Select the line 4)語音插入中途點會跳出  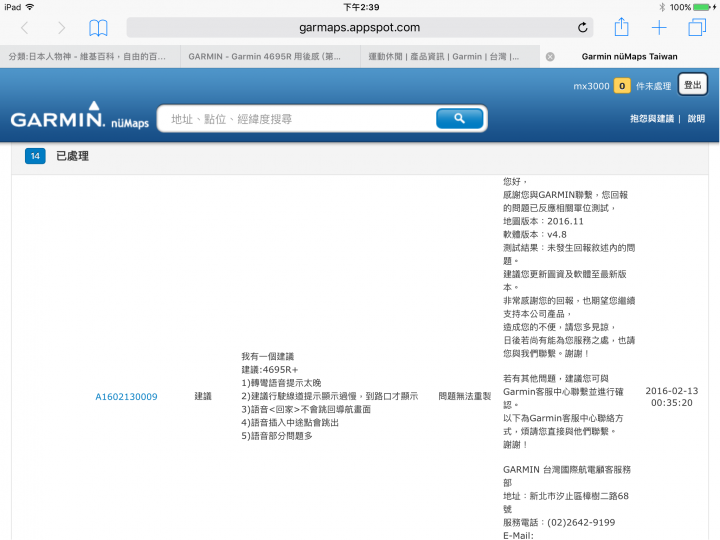290,422
